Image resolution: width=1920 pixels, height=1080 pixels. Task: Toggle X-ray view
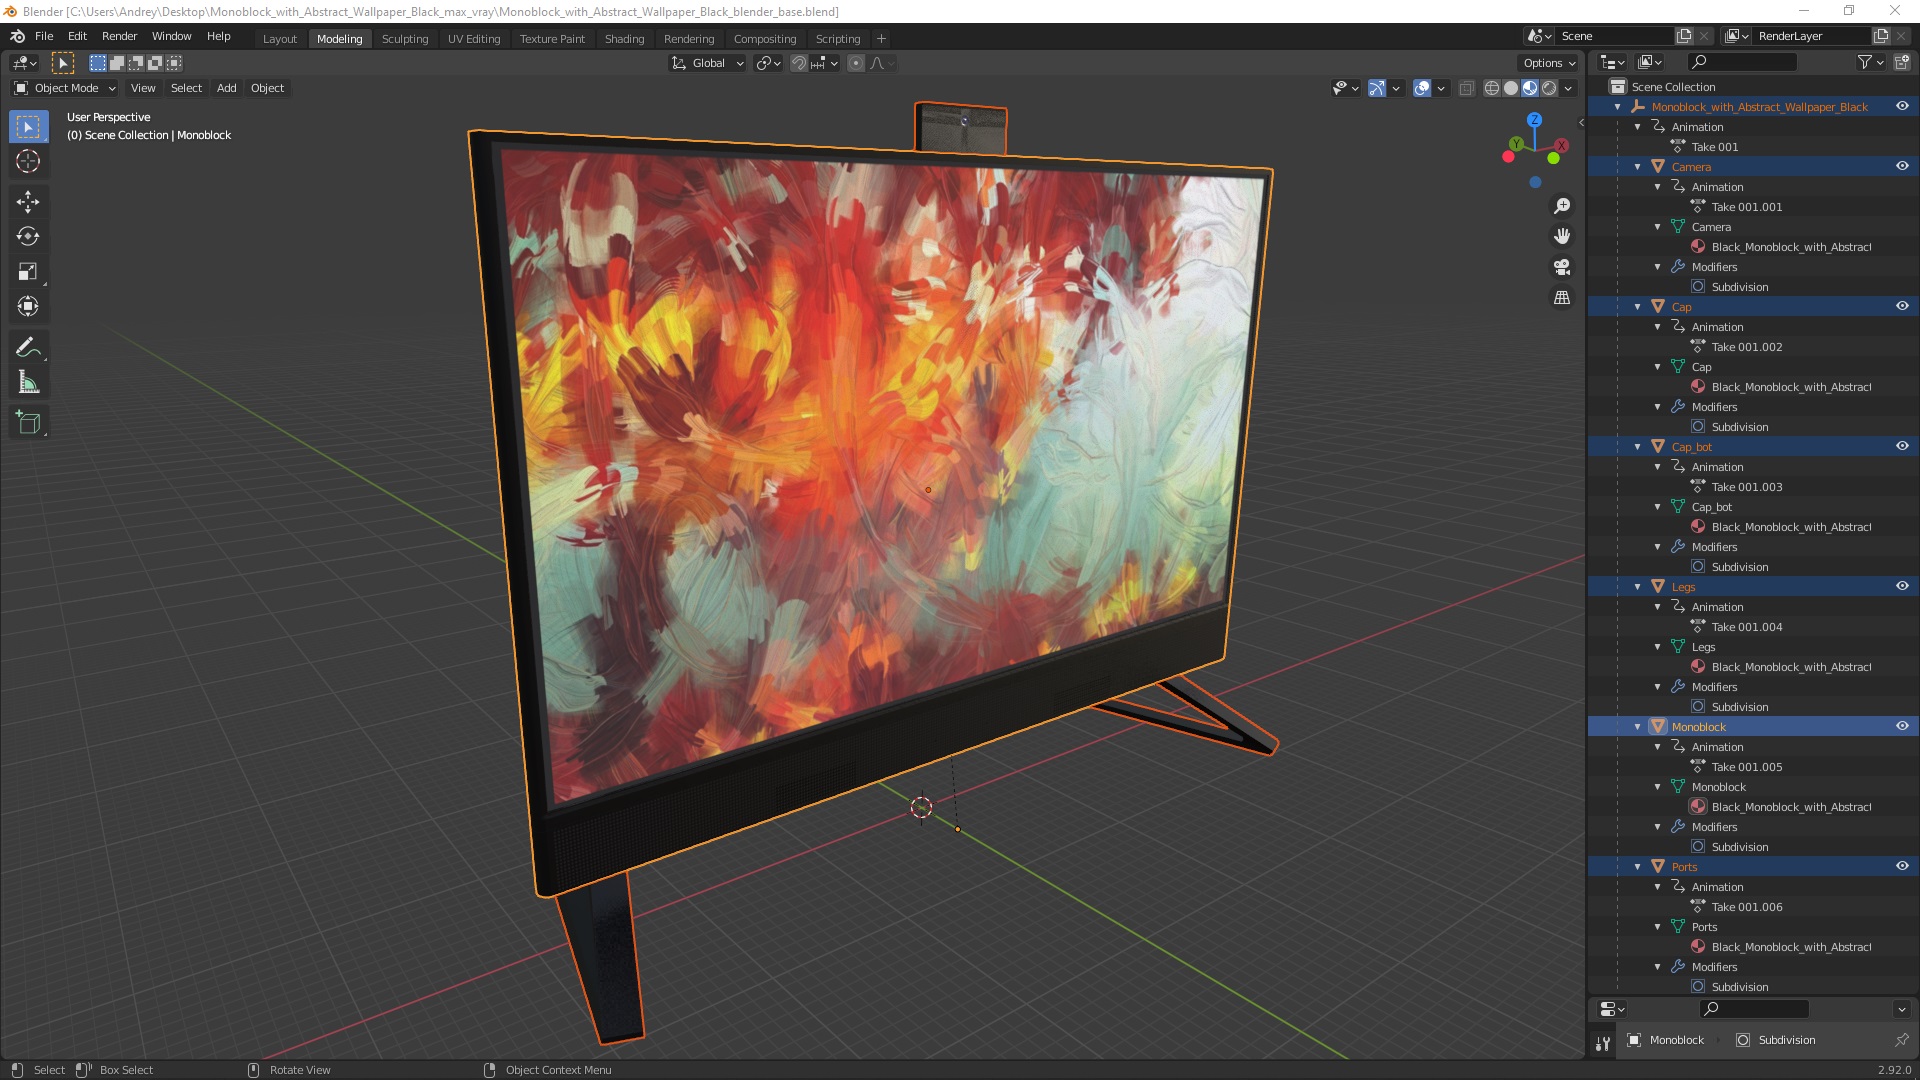pos(1467,88)
